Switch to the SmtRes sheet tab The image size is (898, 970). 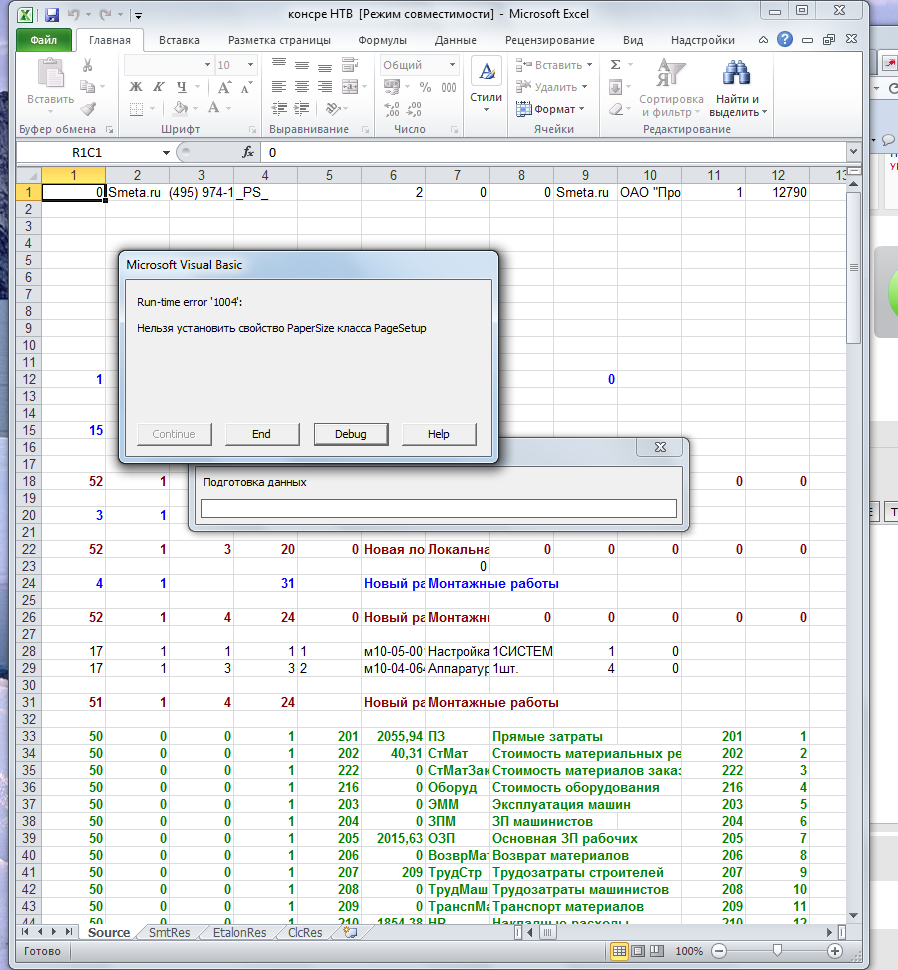(171, 932)
